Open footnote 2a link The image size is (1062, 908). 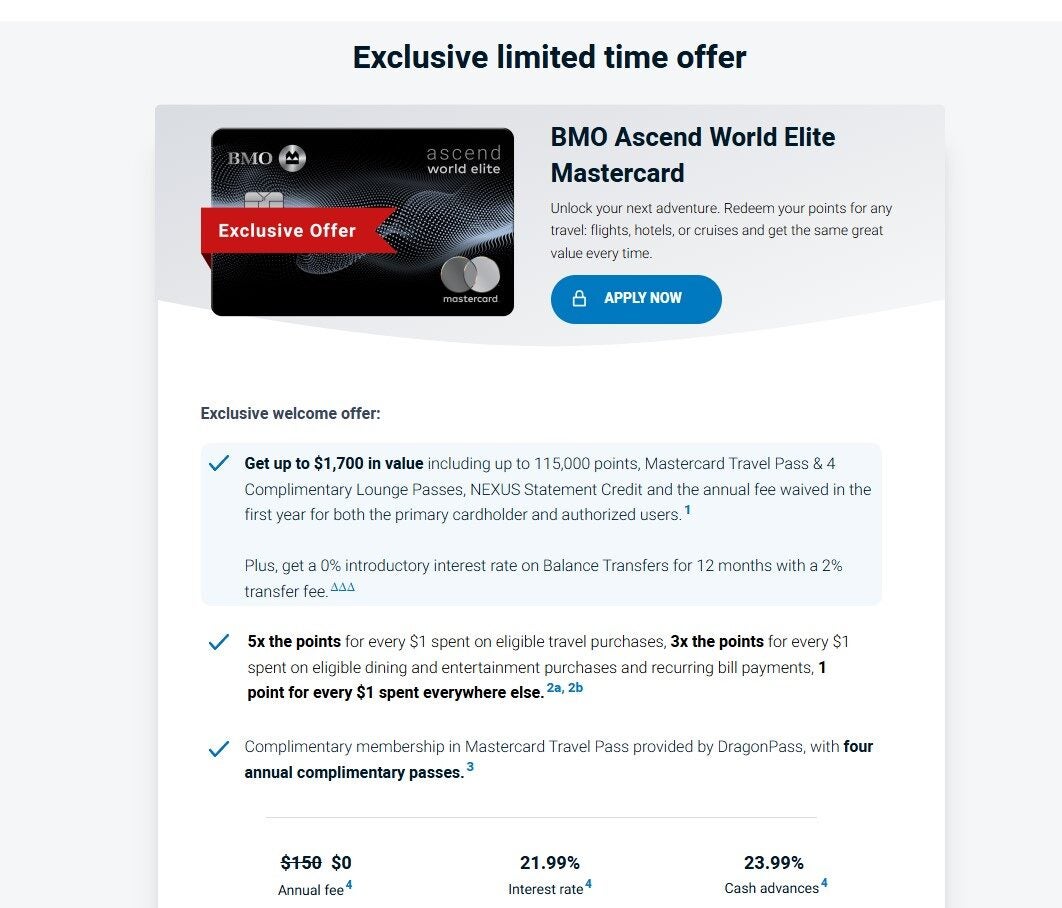click(x=554, y=688)
